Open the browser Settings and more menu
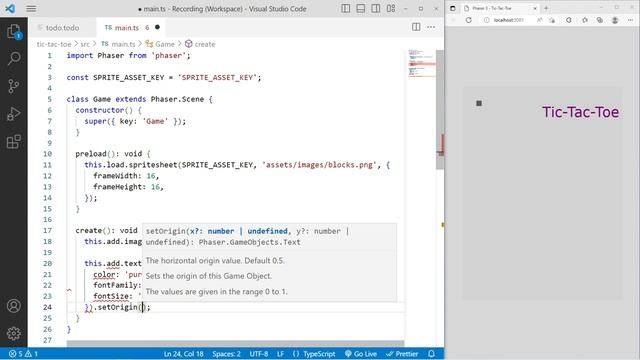 pyautogui.click(x=630, y=20)
